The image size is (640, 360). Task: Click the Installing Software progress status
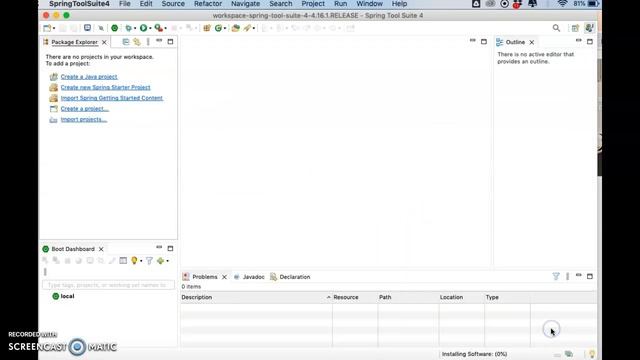click(x=474, y=354)
